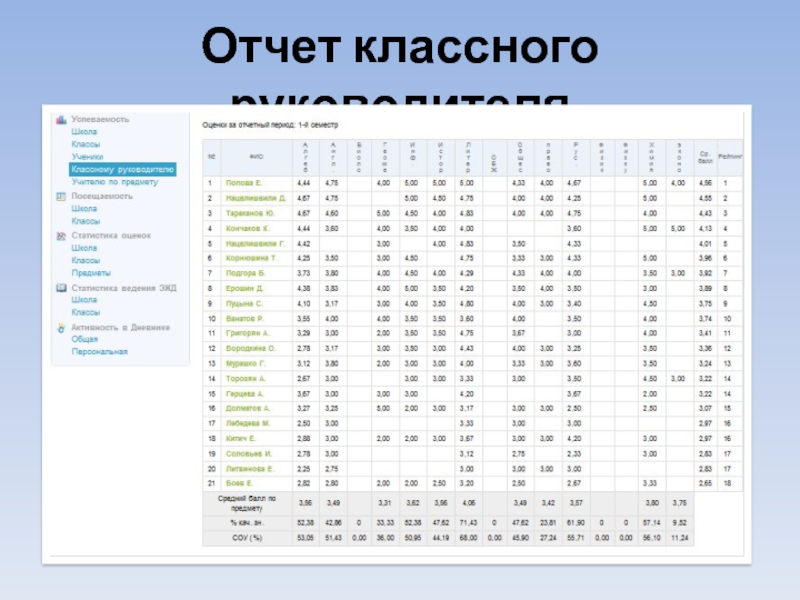The height and width of the screenshot is (600, 800).
Task: Open the Персональная activity link
Action: 99,352
